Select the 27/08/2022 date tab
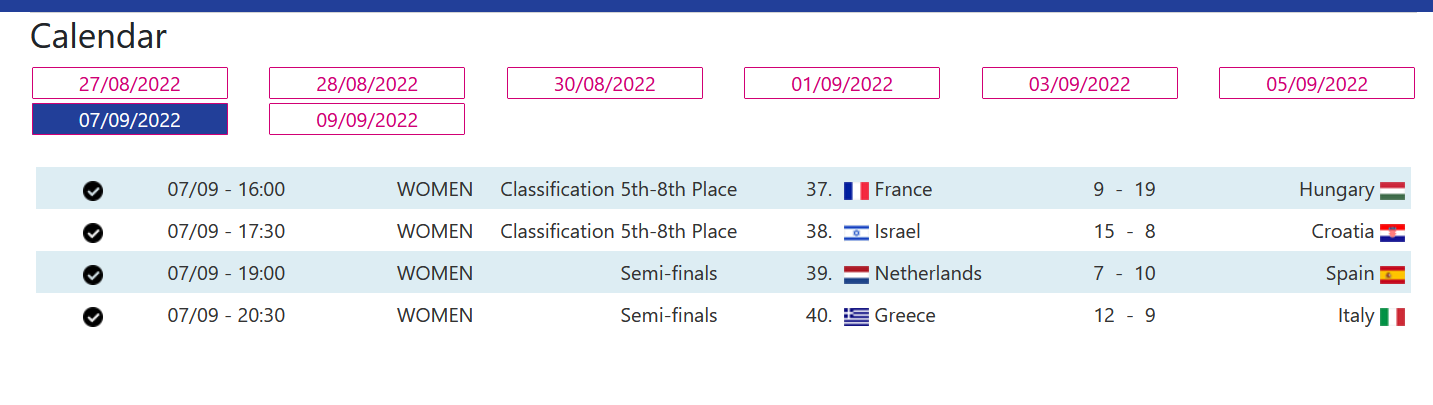 [x=130, y=83]
